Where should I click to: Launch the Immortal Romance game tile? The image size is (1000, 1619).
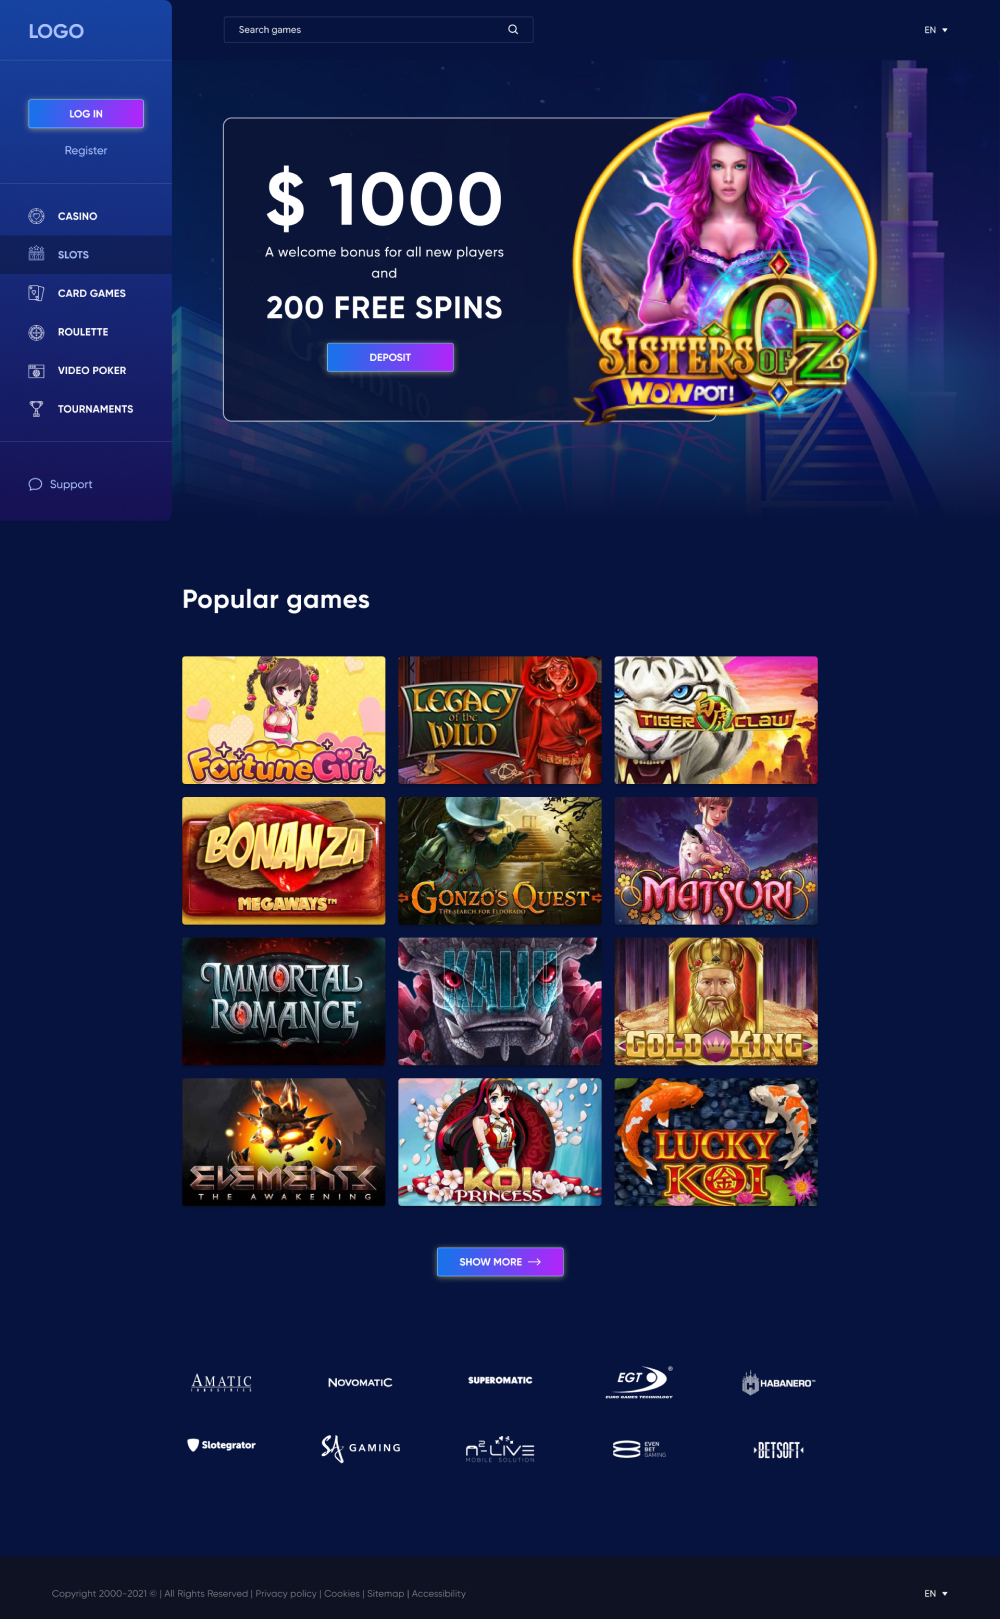[284, 1001]
